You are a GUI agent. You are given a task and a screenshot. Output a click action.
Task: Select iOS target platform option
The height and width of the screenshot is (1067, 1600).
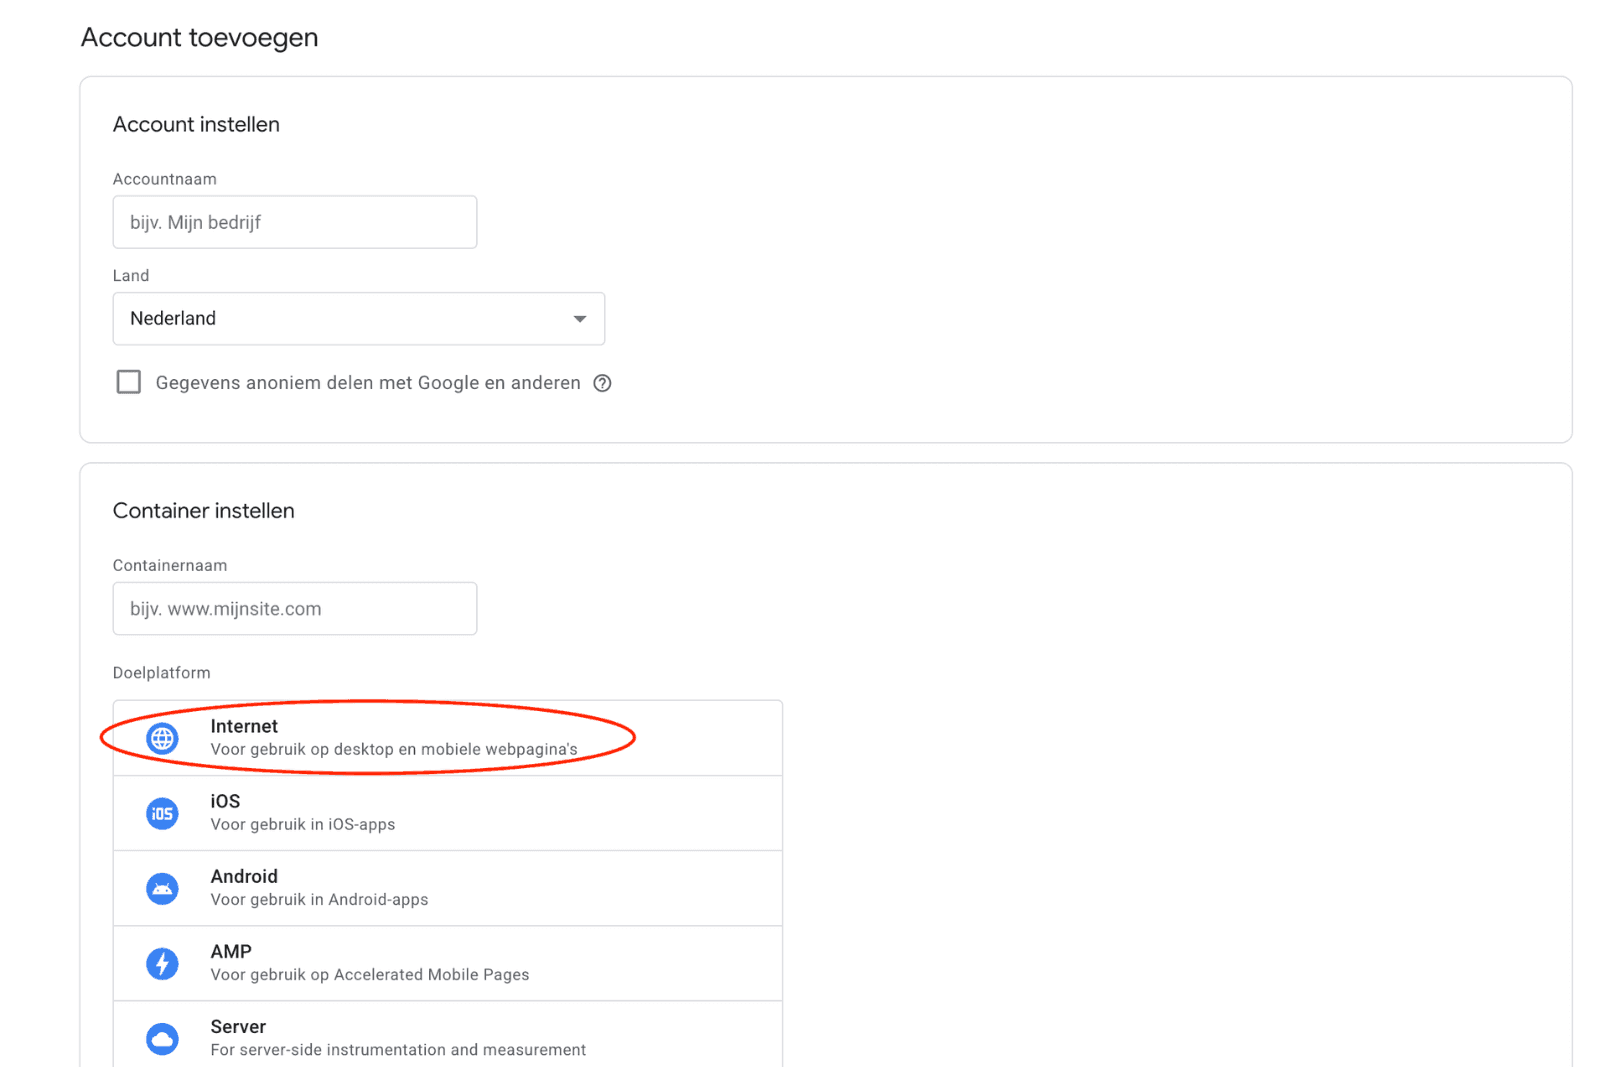448,813
